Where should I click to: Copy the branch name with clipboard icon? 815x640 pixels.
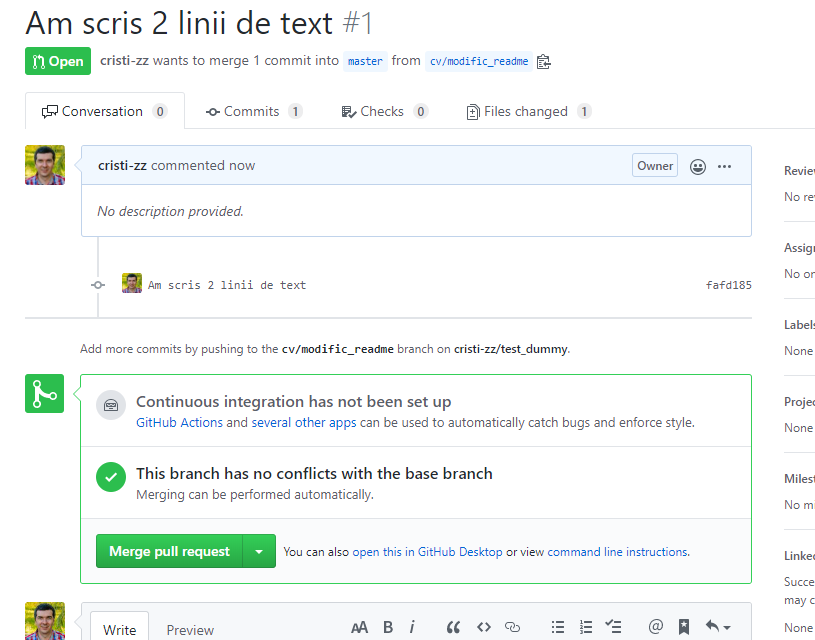[x=543, y=61]
